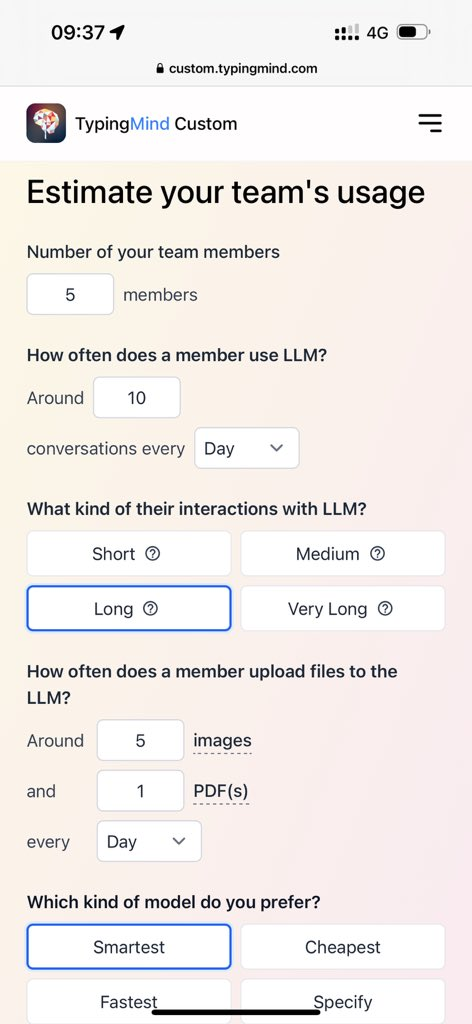472x1024 pixels.
Task: Select the Fastest model button
Action: coord(129,1001)
